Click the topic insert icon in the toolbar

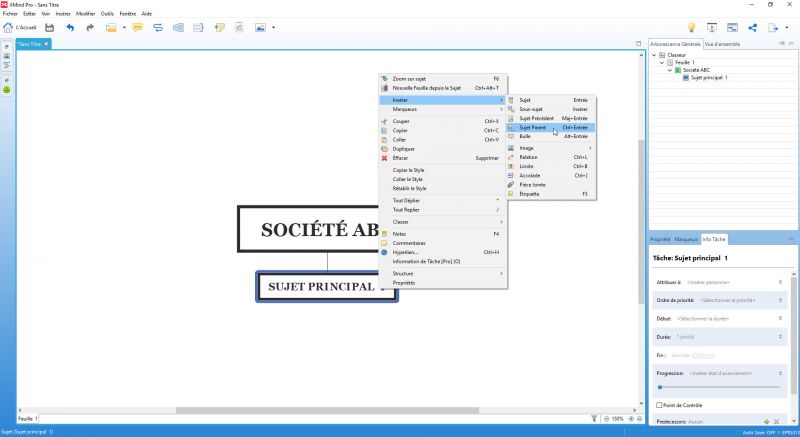(x=111, y=28)
